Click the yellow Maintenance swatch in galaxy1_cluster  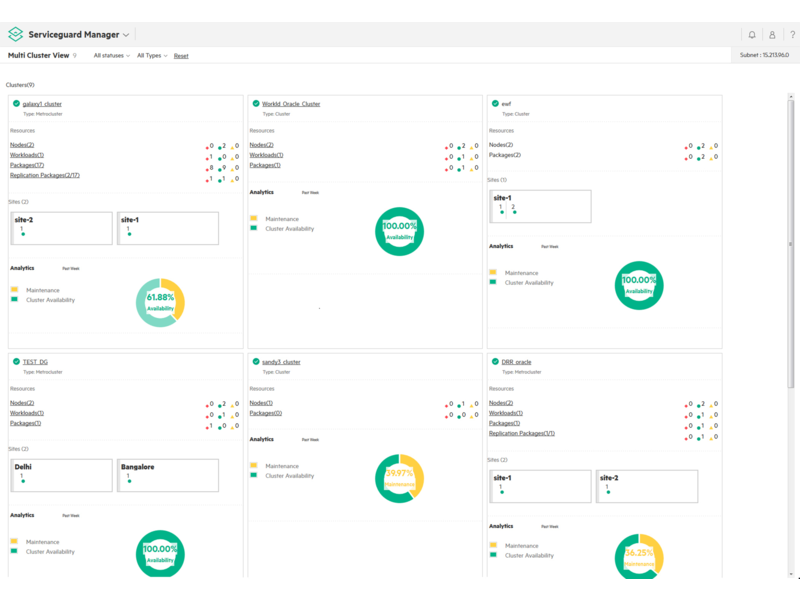(x=14, y=290)
